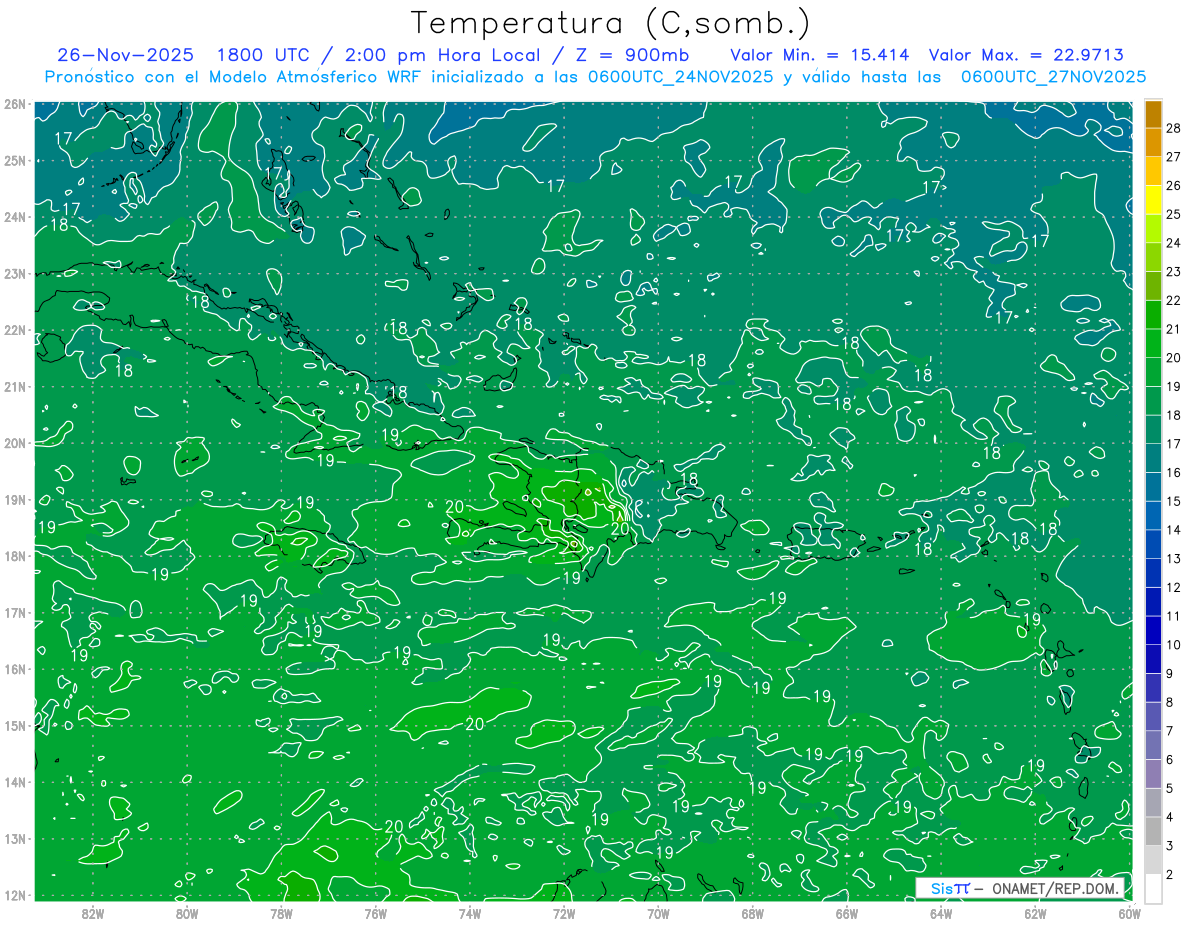Click the 12N latitude axis label
The width and height of the screenshot is (1200, 927).
point(14,895)
